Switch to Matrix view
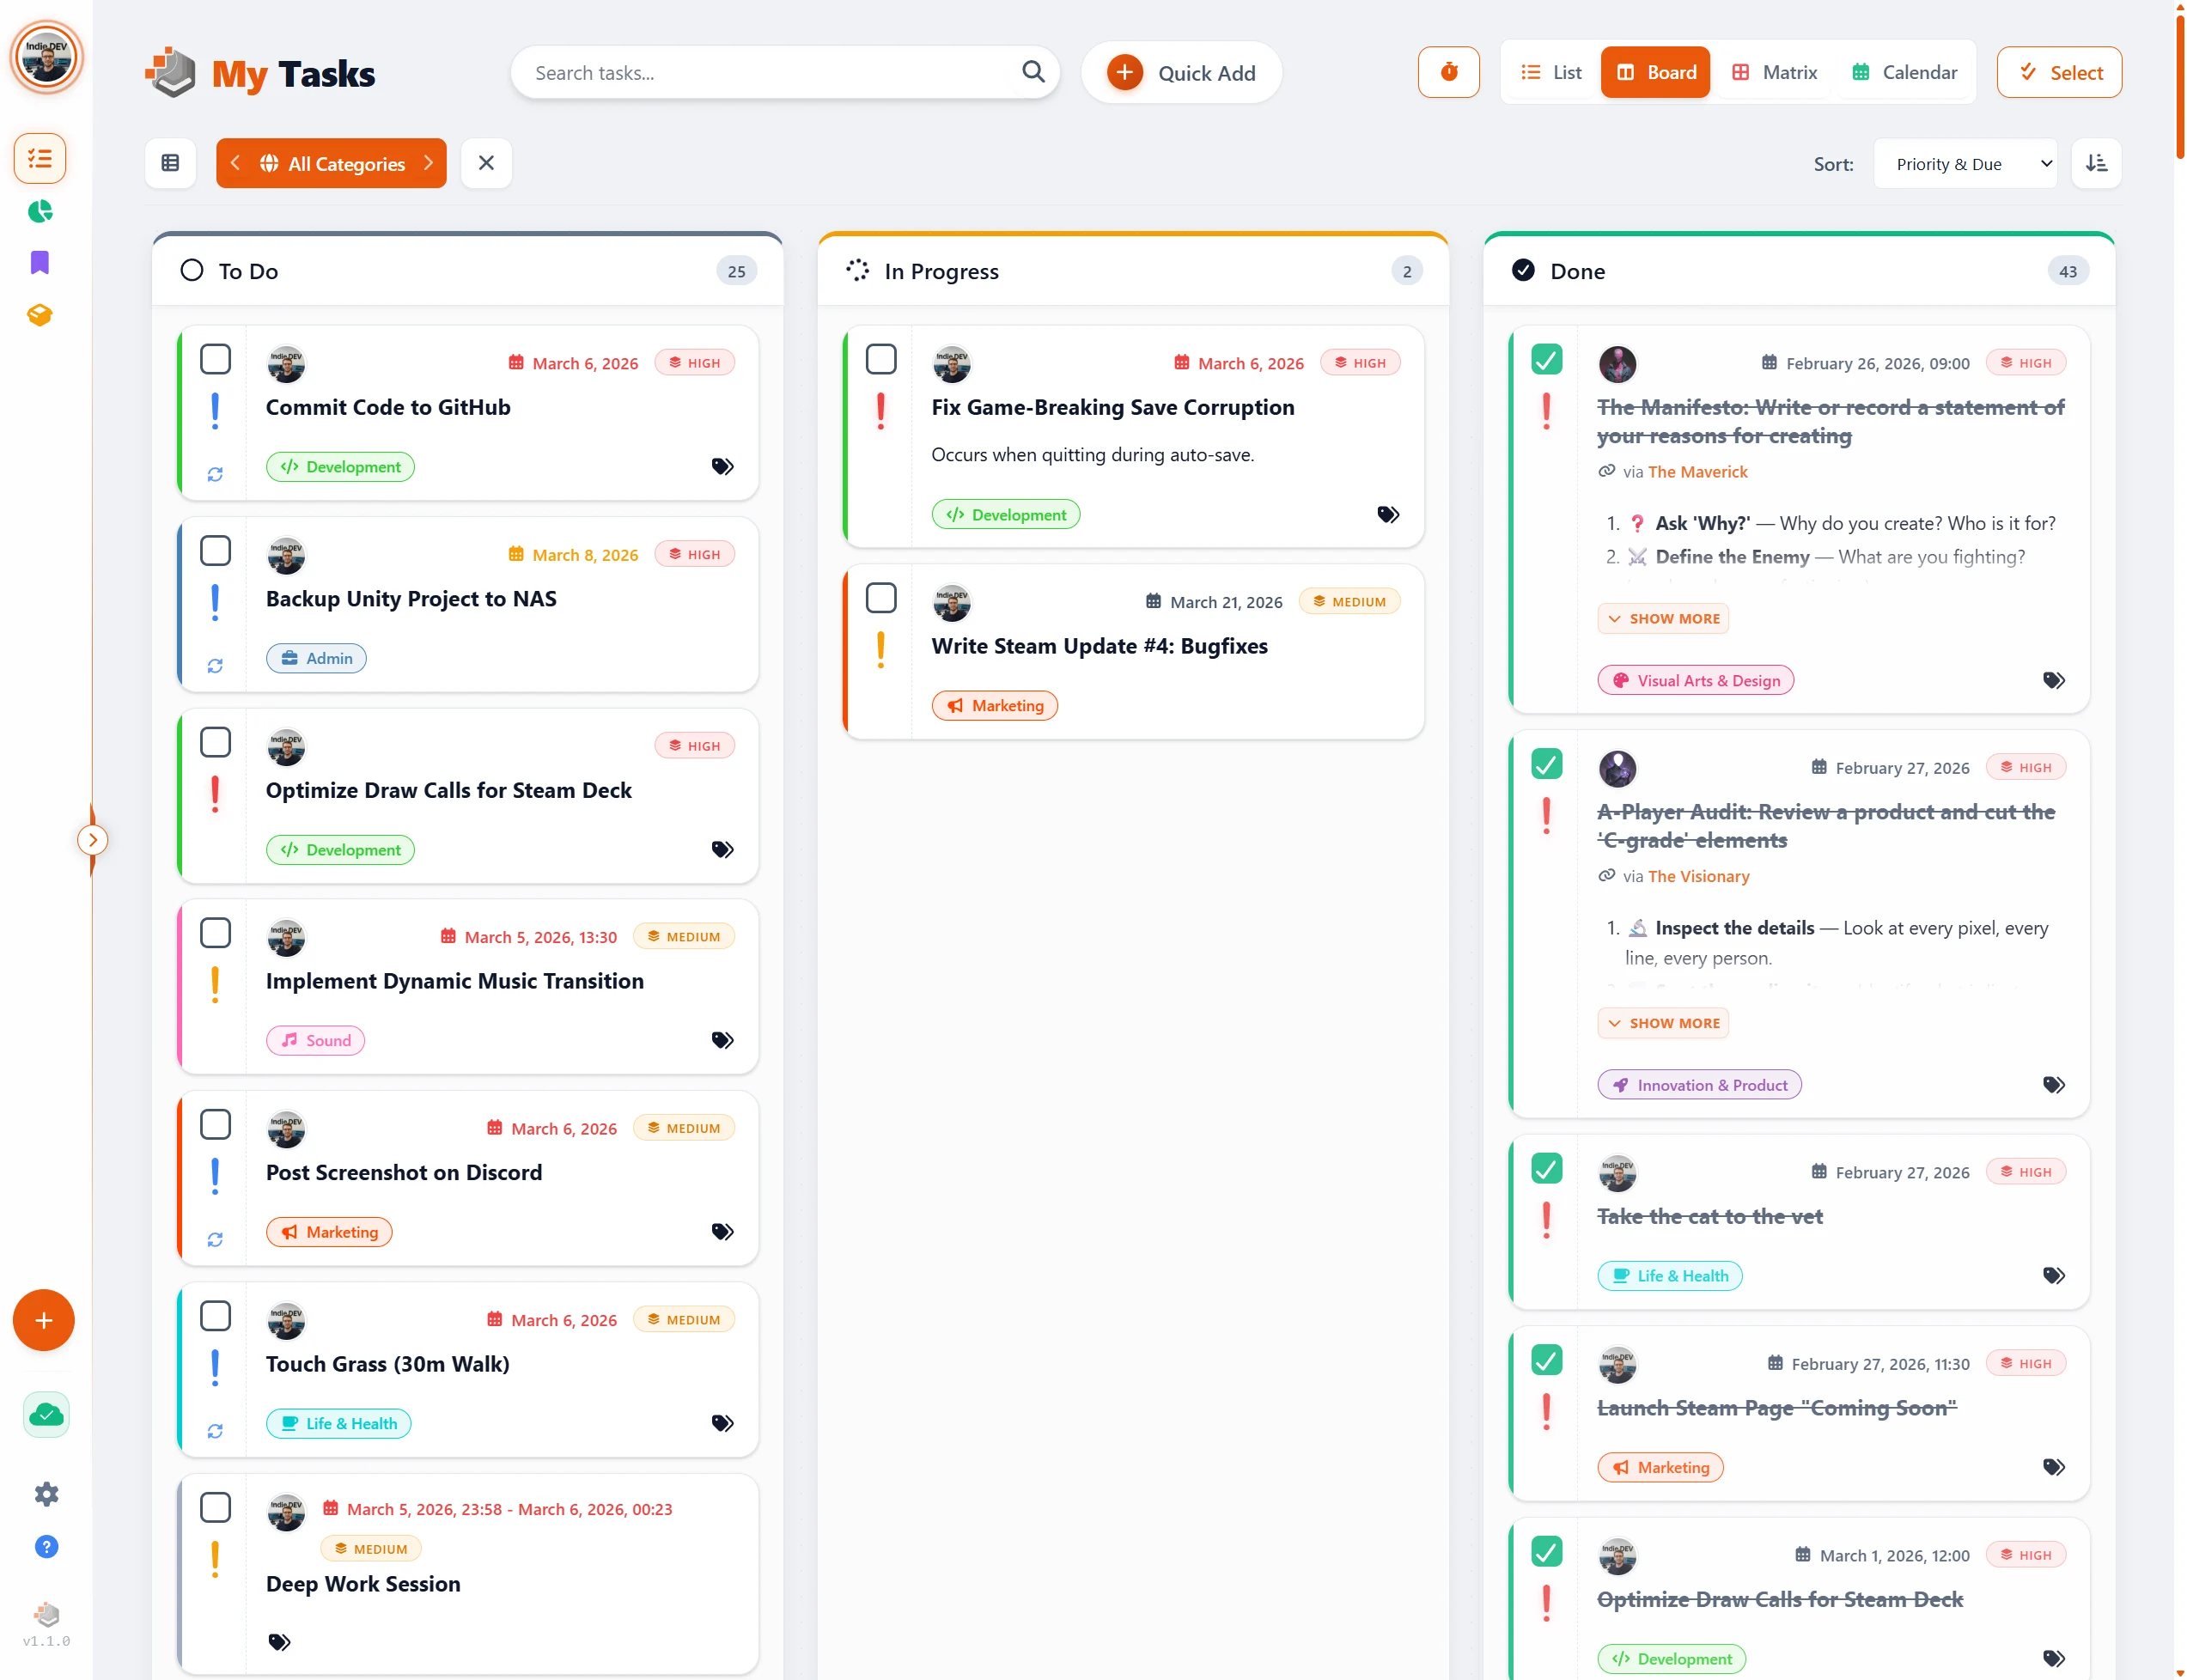The height and width of the screenshot is (1680, 2187). point(1774,72)
